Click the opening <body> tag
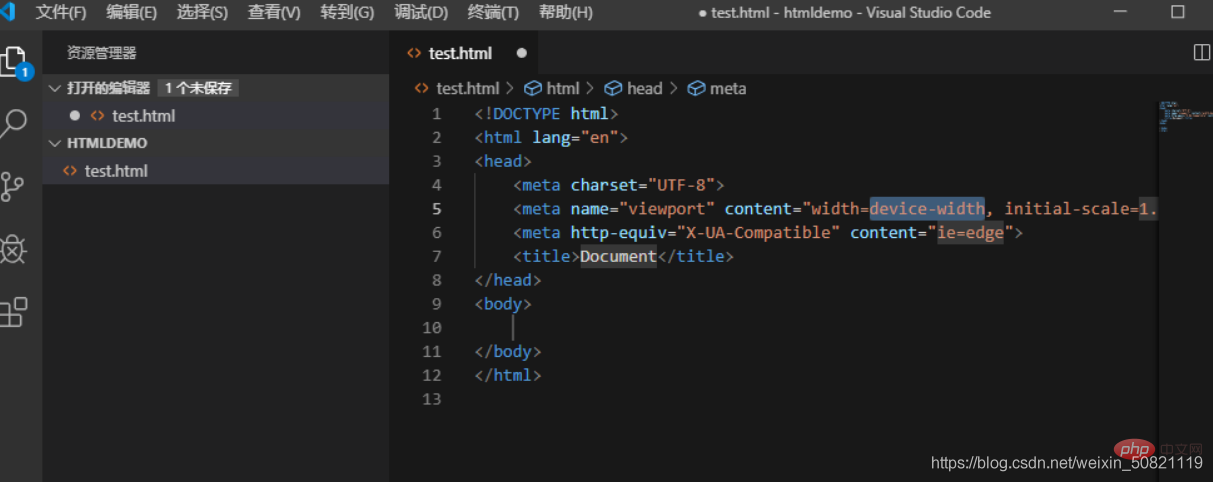 (x=503, y=304)
